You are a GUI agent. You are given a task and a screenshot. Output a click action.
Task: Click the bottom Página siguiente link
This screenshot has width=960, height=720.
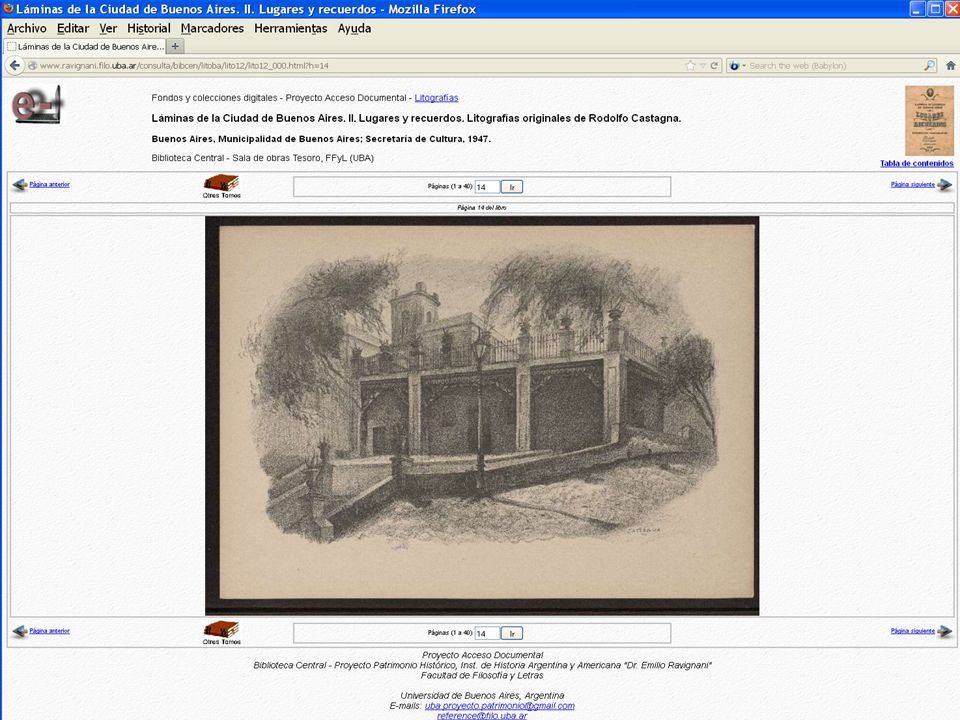(913, 631)
